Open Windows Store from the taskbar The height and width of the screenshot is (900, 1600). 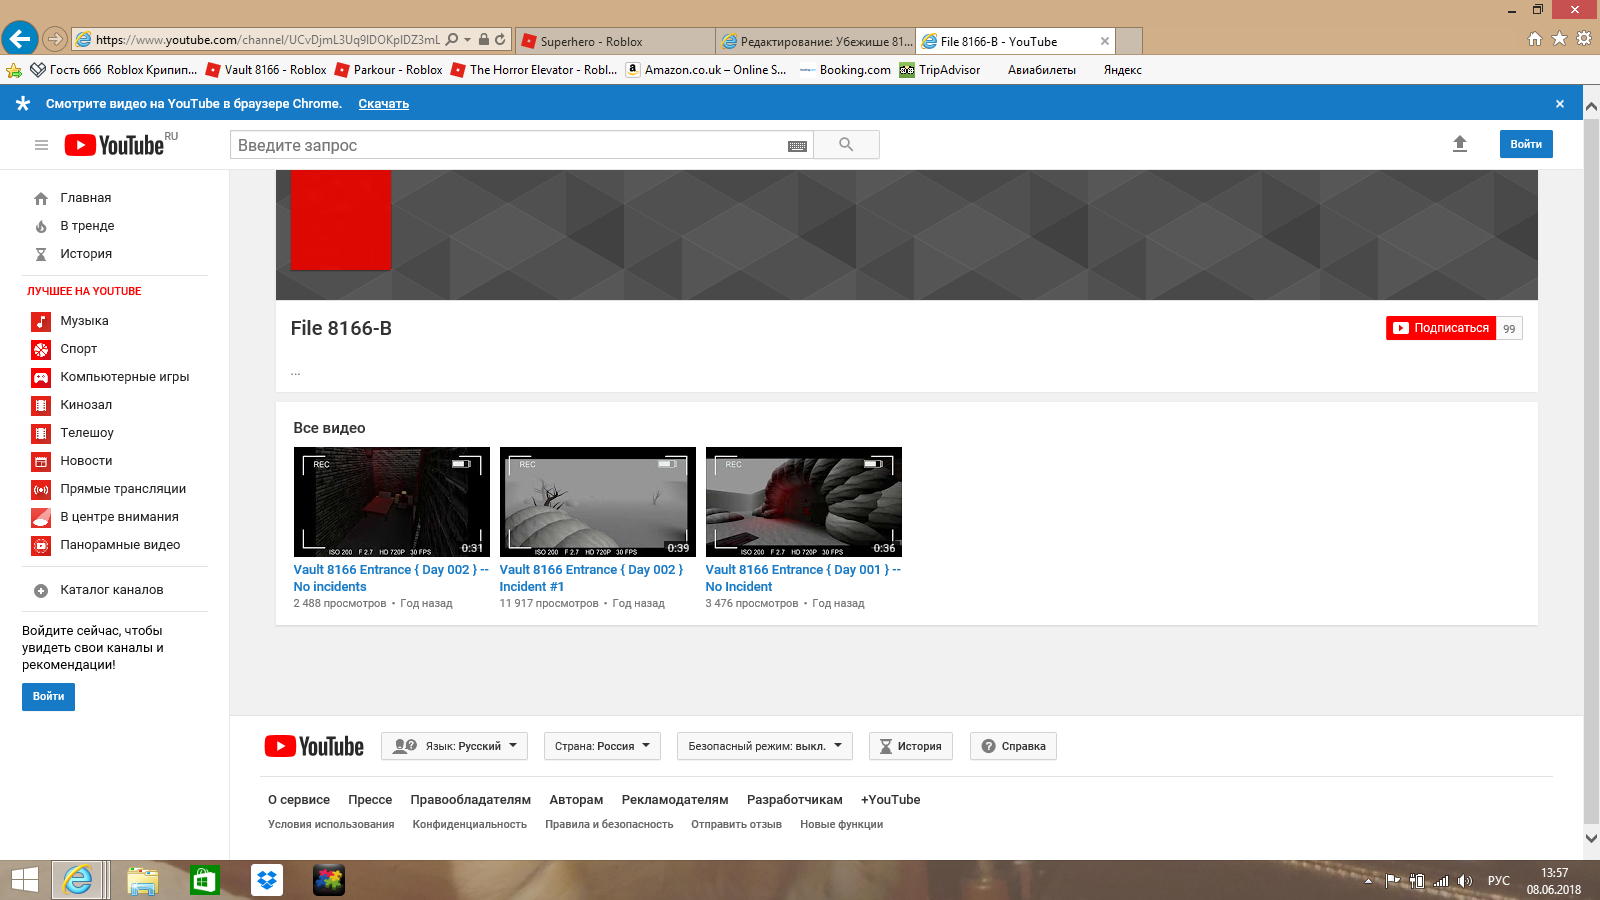(x=205, y=880)
